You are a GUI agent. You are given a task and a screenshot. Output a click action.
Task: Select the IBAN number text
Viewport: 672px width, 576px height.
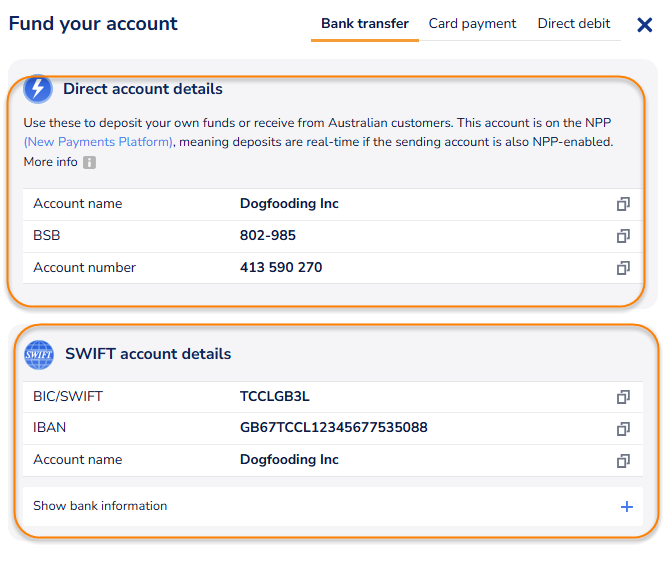click(333, 428)
